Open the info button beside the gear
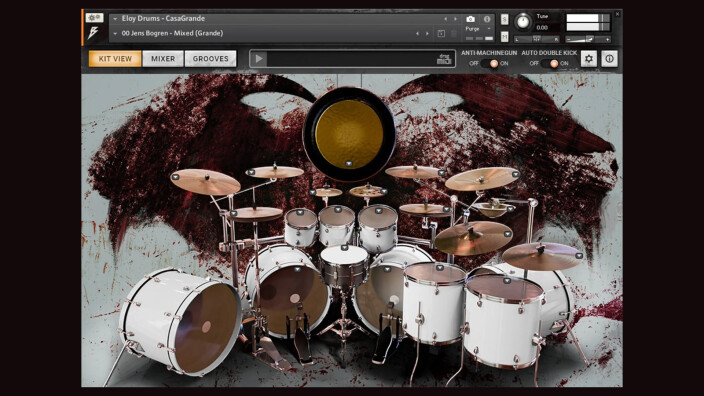Image resolution: width=704 pixels, height=396 pixels. (x=609, y=58)
